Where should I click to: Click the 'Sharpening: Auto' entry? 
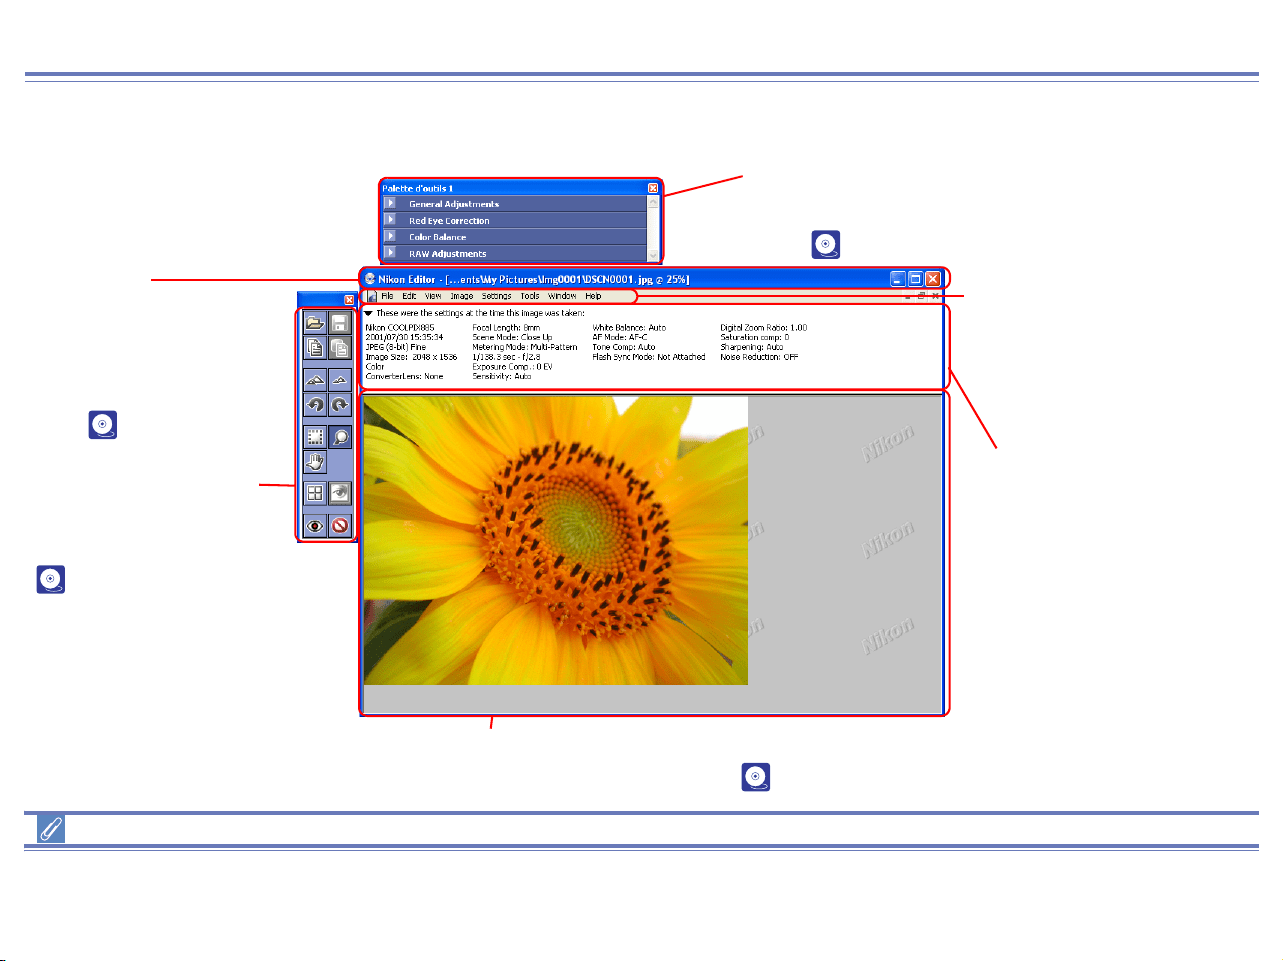[x=752, y=347]
